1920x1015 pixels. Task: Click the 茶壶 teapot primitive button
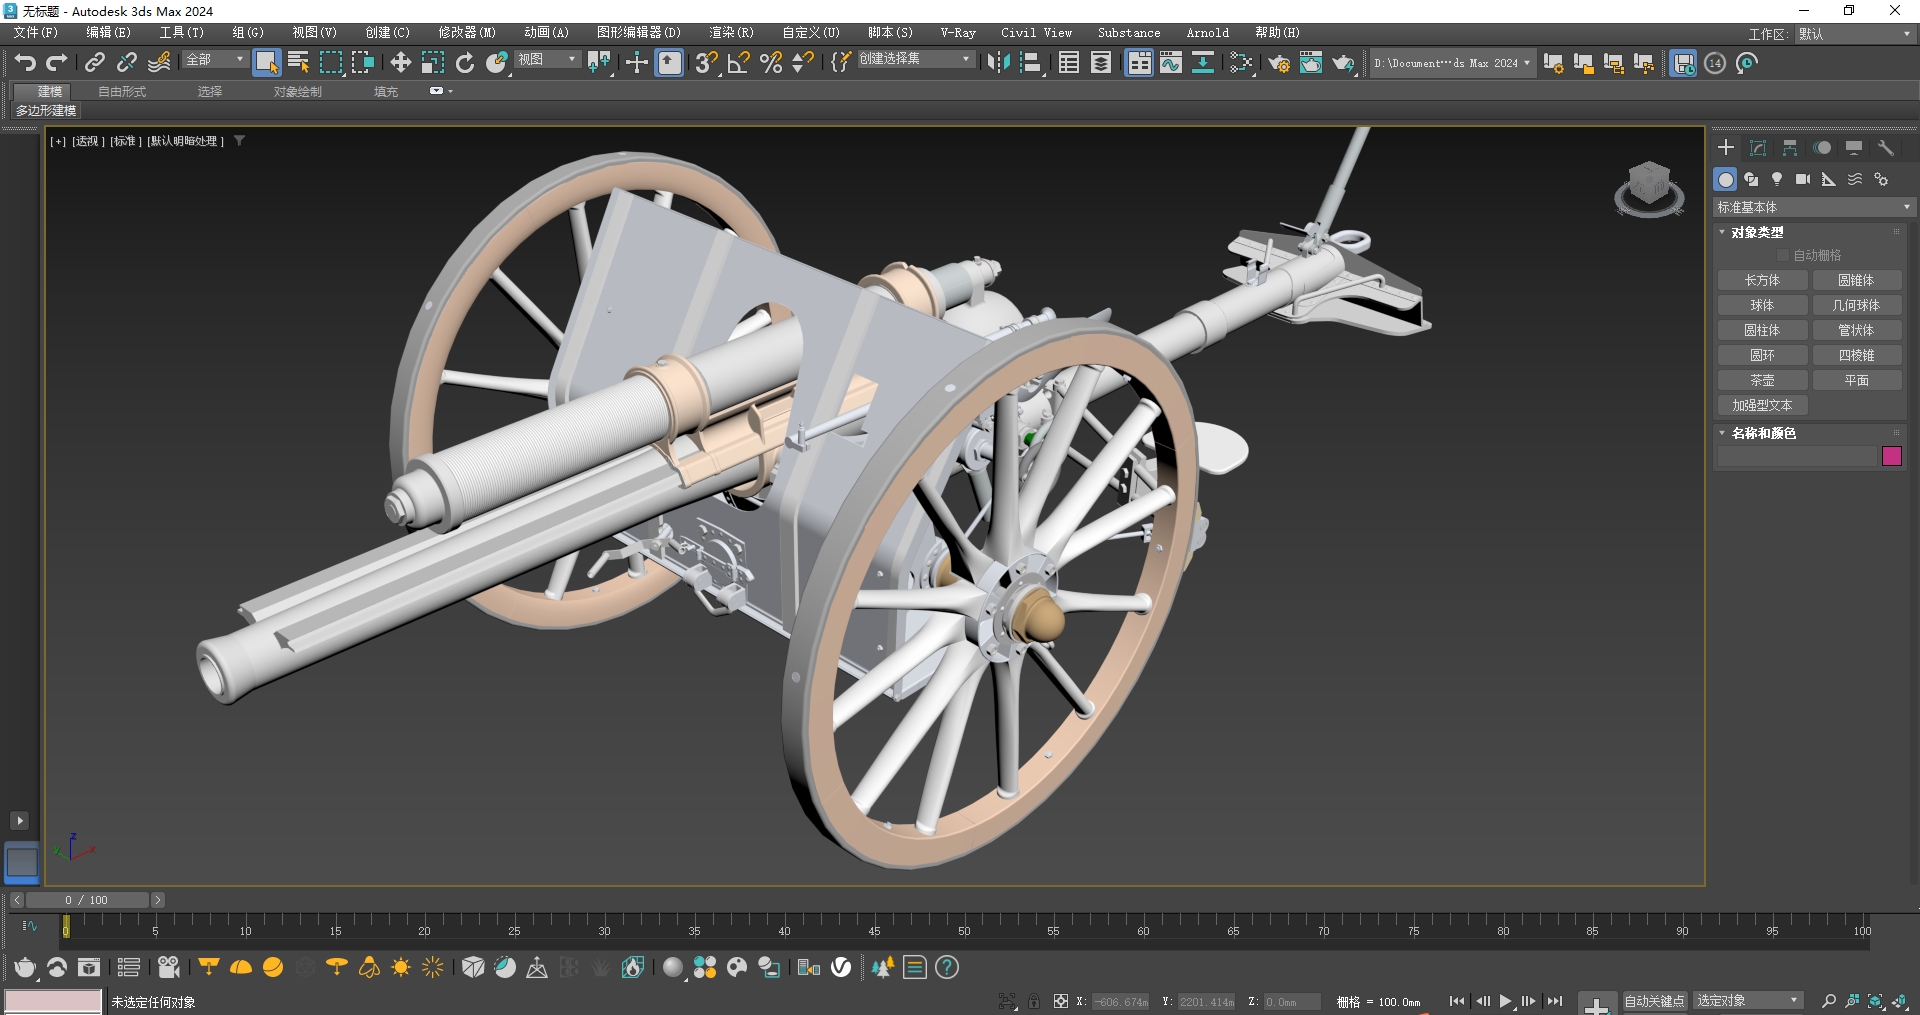(x=1762, y=380)
